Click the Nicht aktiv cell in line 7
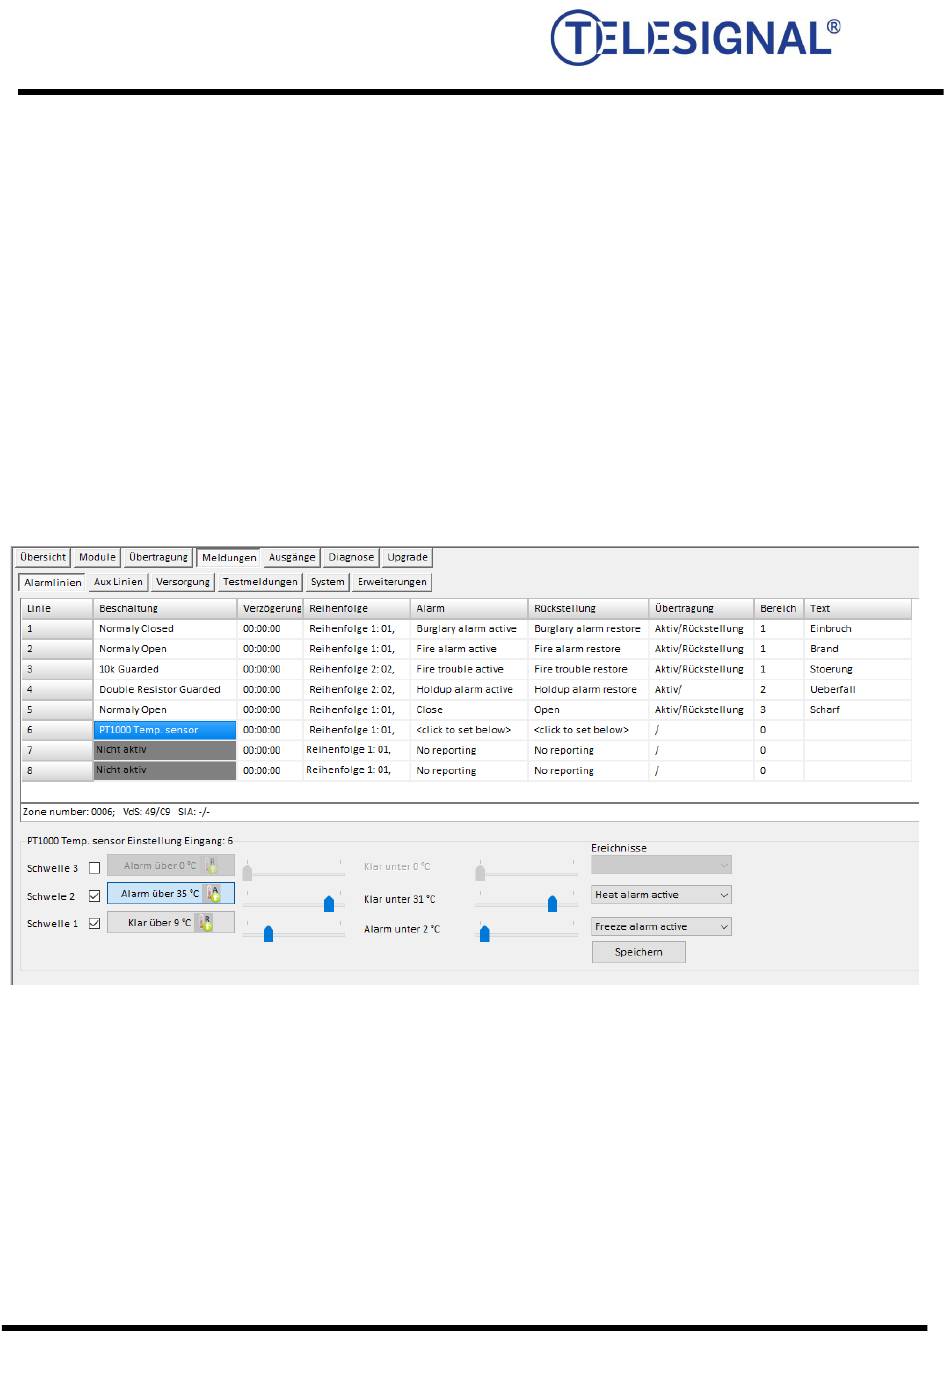This screenshot has height=1387, width=950. coord(165,750)
